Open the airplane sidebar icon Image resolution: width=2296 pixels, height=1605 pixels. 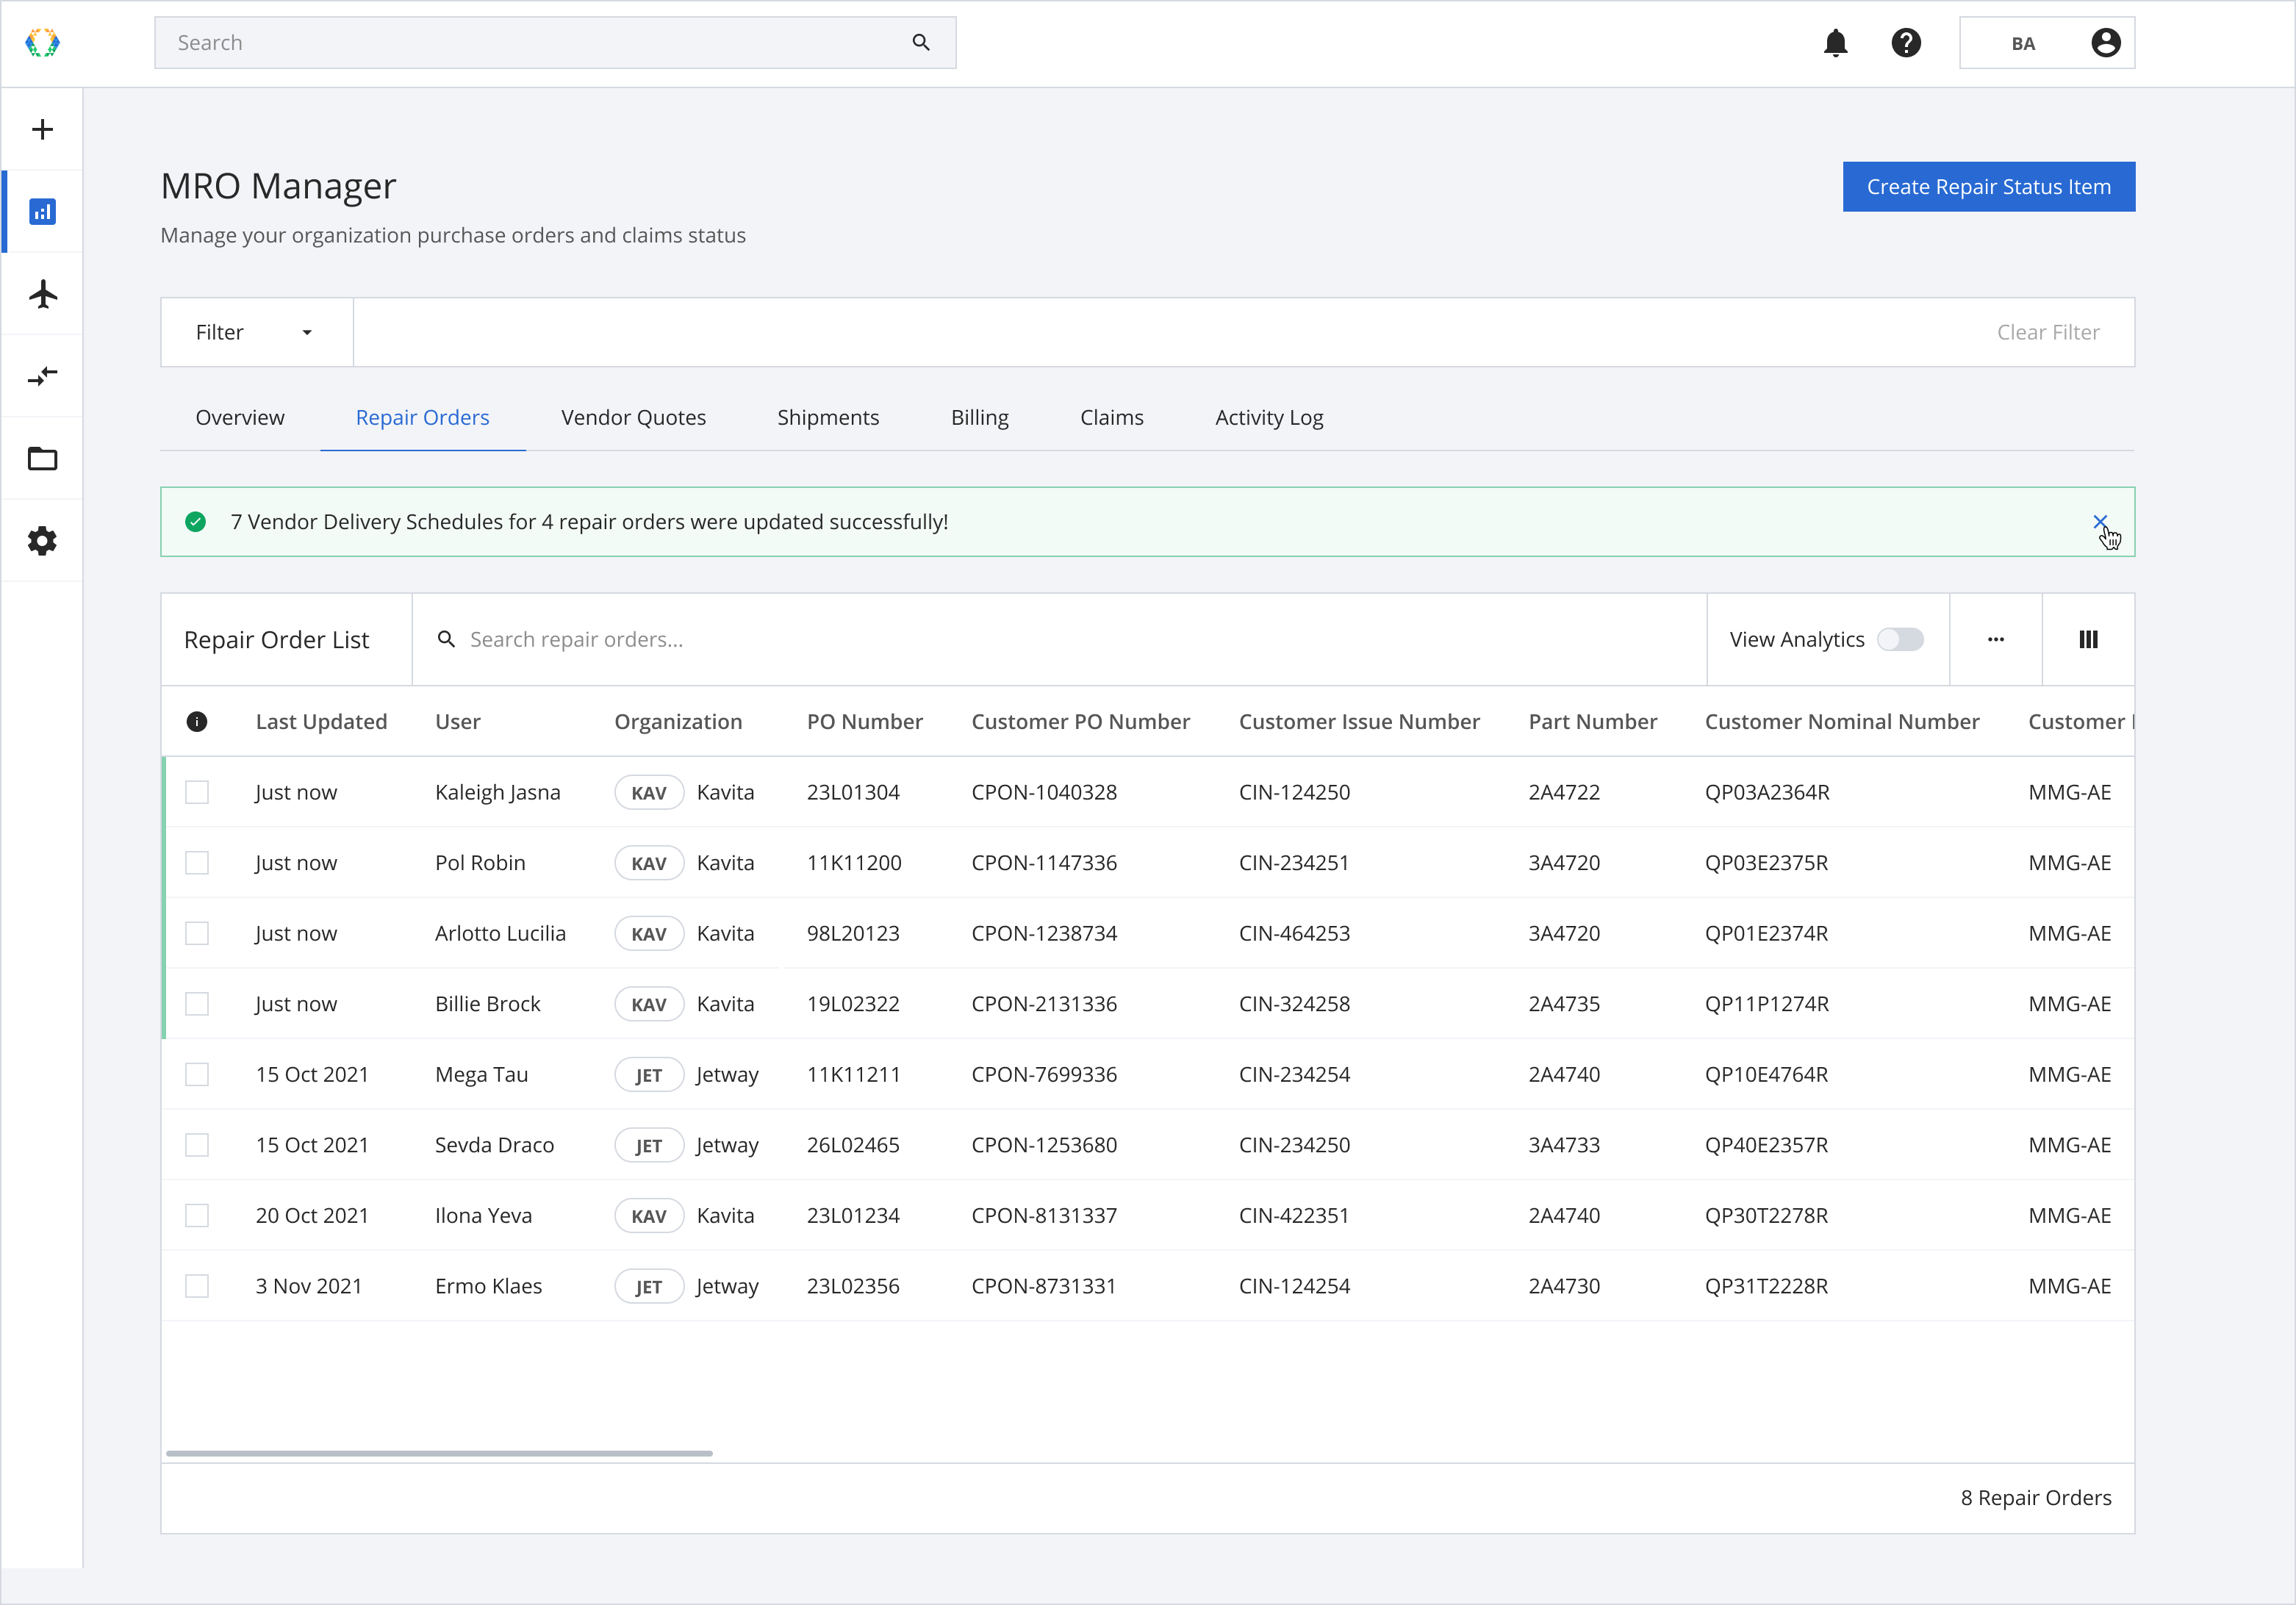42,294
